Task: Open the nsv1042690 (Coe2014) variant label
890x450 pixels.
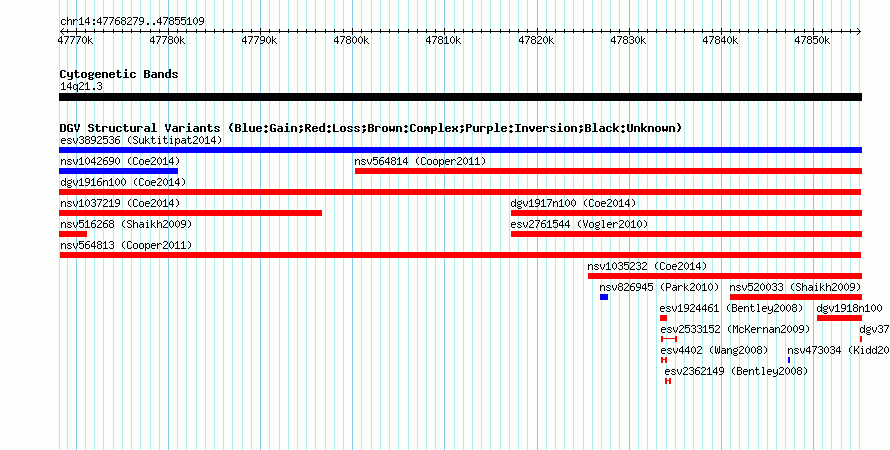Action: [x=120, y=161]
